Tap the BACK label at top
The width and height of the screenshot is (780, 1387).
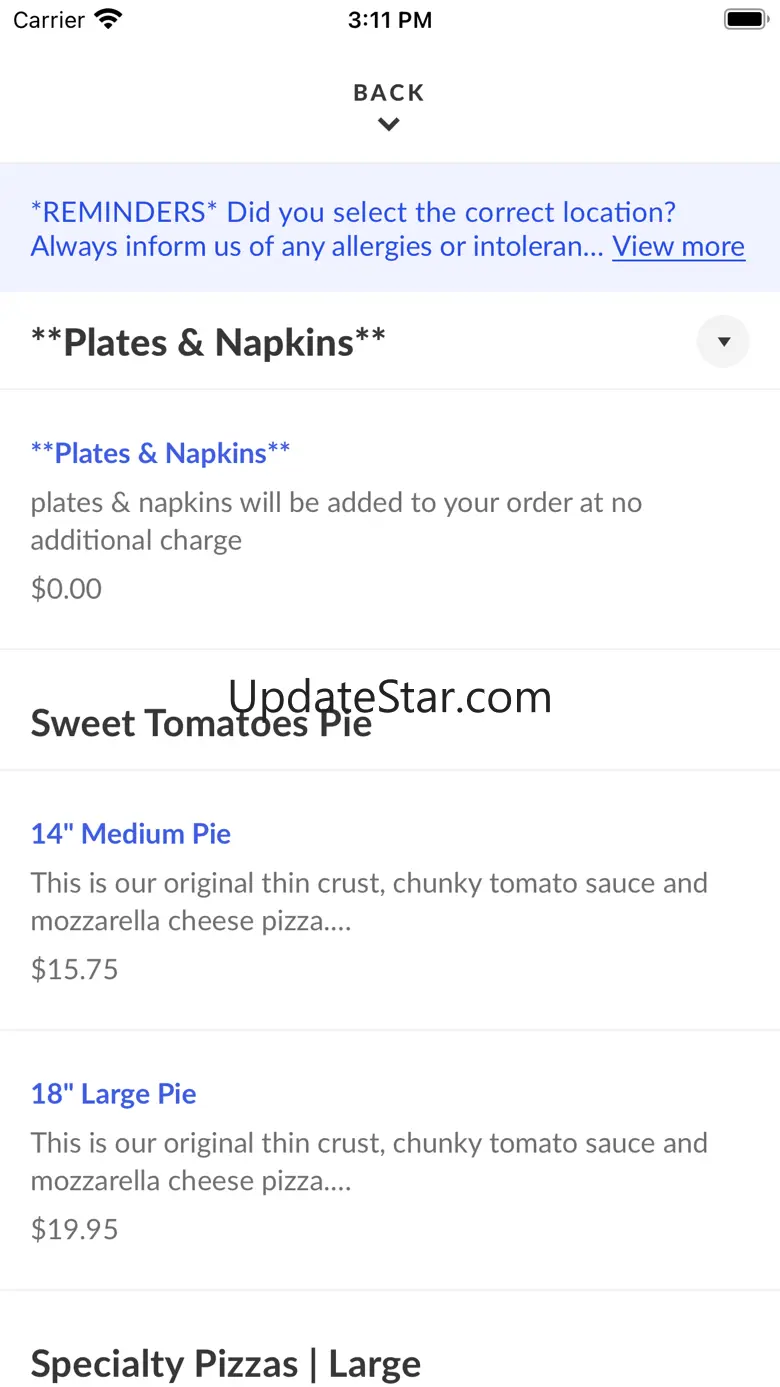[x=389, y=93]
